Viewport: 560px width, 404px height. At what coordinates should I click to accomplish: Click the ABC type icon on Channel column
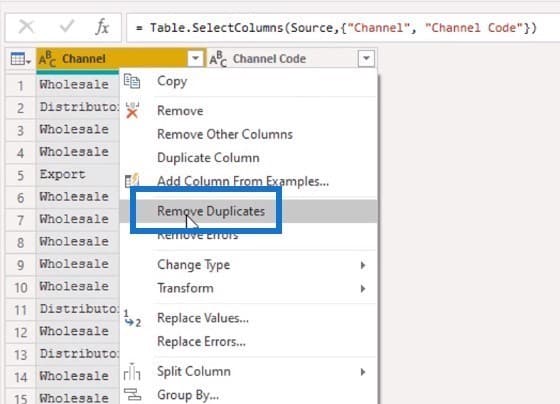(x=48, y=59)
